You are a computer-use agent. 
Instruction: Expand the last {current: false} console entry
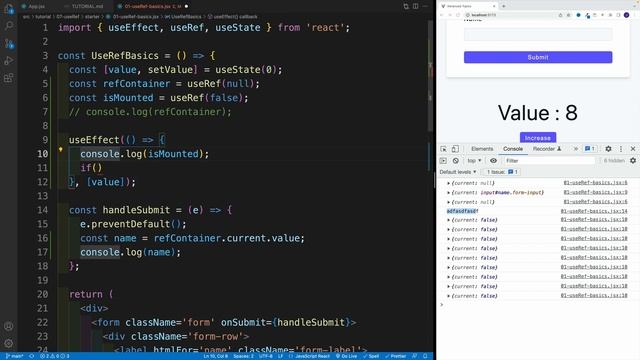coord(448,296)
